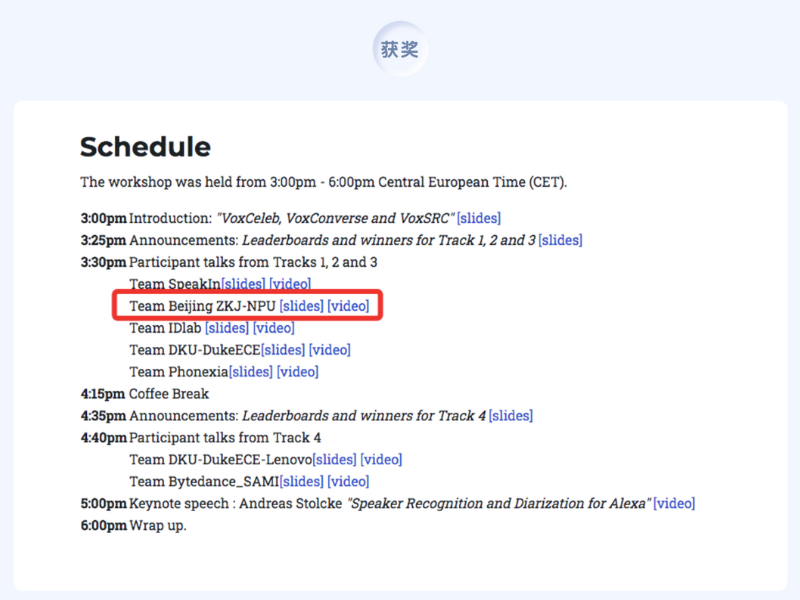Open slides link for the Introduction talk

click(479, 218)
